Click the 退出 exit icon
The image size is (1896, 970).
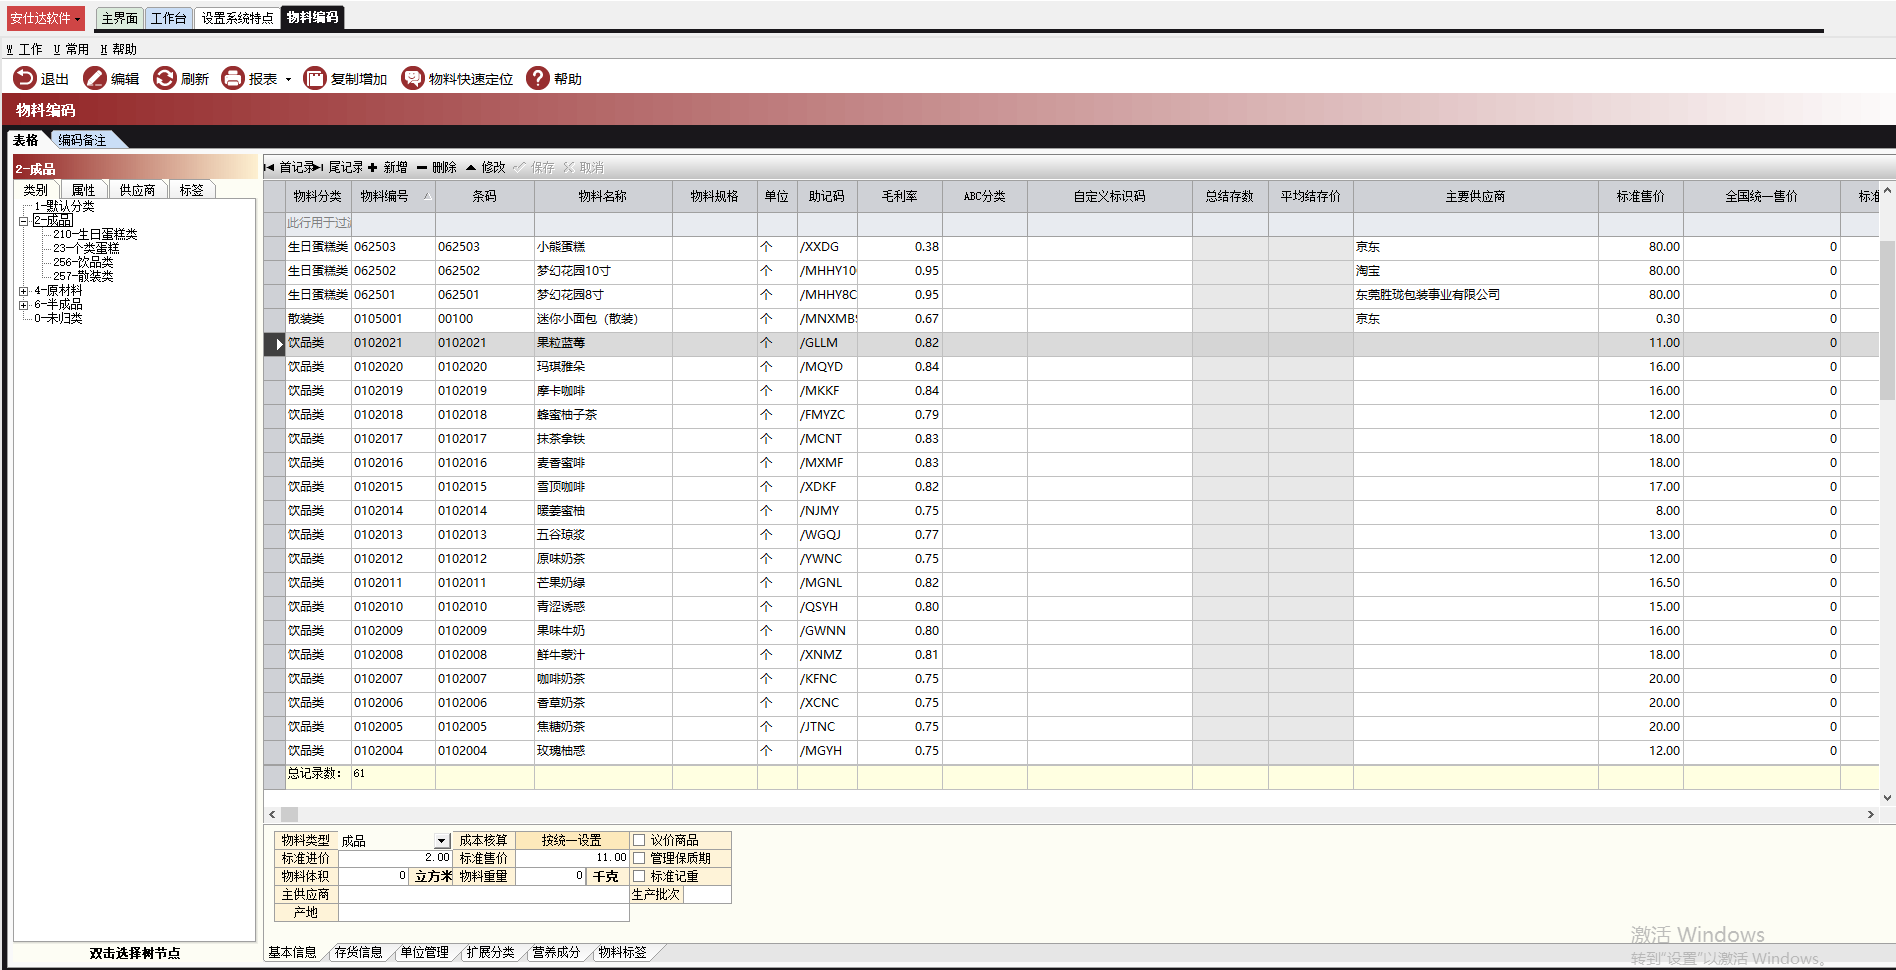click(x=24, y=78)
